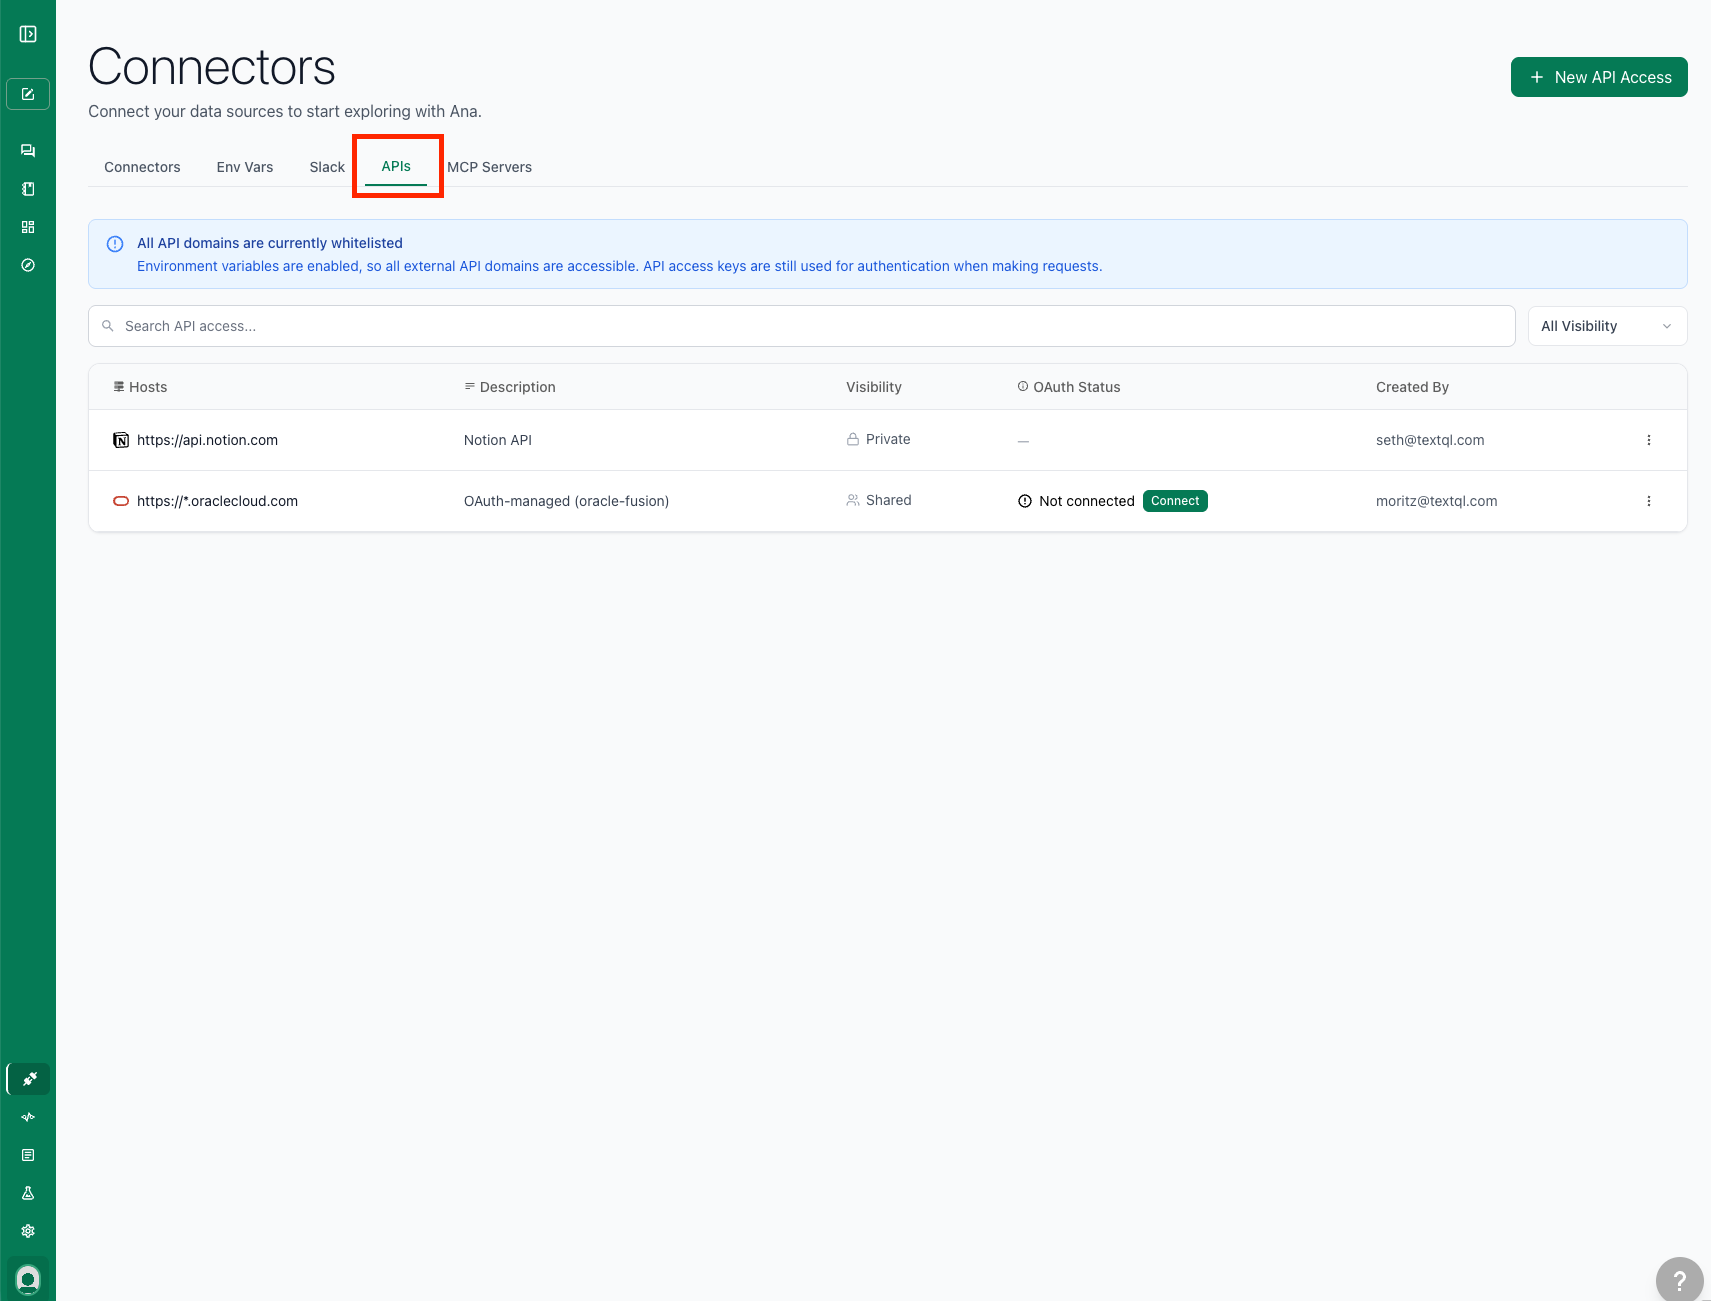Viewport: 1711px width, 1301px height.
Task: Click the New API Access button
Action: click(x=1598, y=77)
